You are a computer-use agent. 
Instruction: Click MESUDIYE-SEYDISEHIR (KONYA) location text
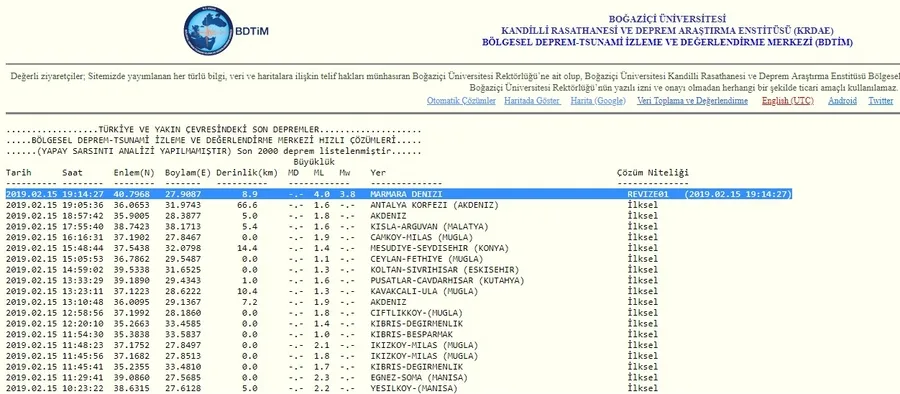[x=440, y=249]
